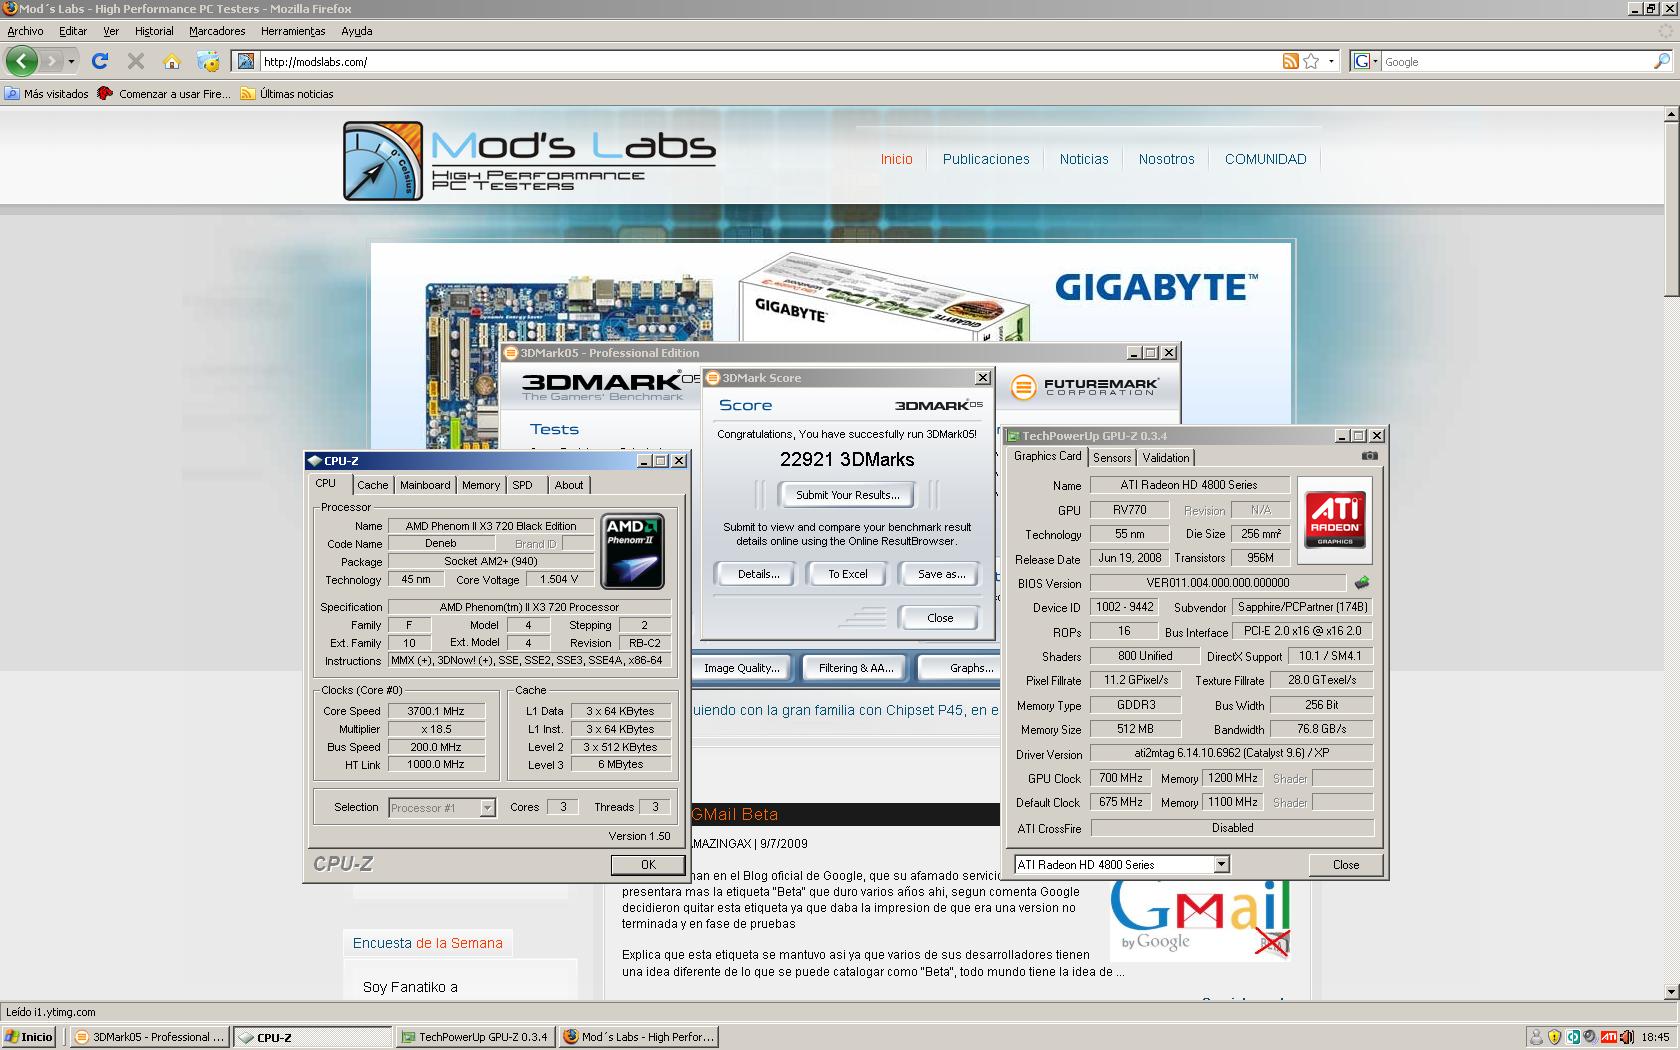Screen dimensions: 1680x1050
Task: Open the Ayuda menu
Action: tap(356, 31)
